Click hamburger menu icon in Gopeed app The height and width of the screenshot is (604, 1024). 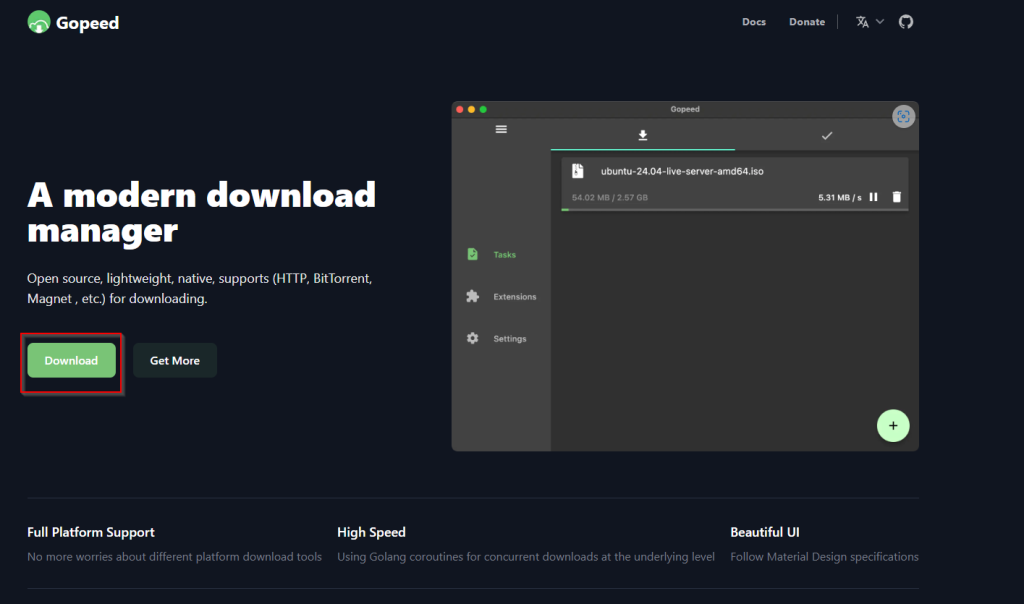pyautogui.click(x=501, y=129)
